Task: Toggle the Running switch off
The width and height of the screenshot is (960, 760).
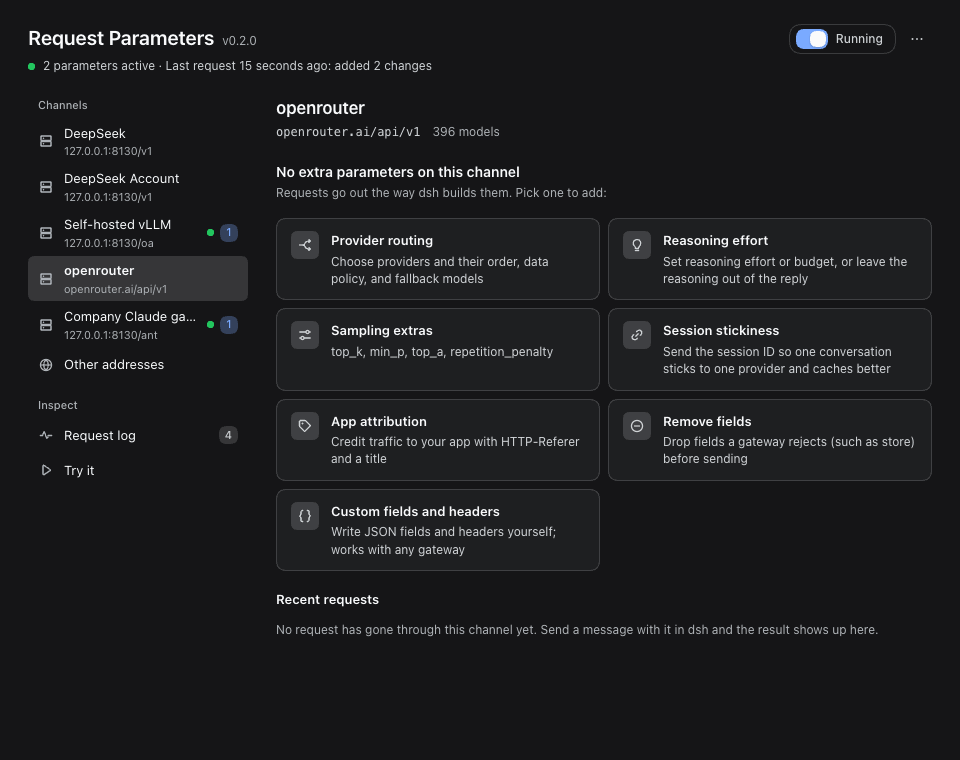Action: point(811,39)
